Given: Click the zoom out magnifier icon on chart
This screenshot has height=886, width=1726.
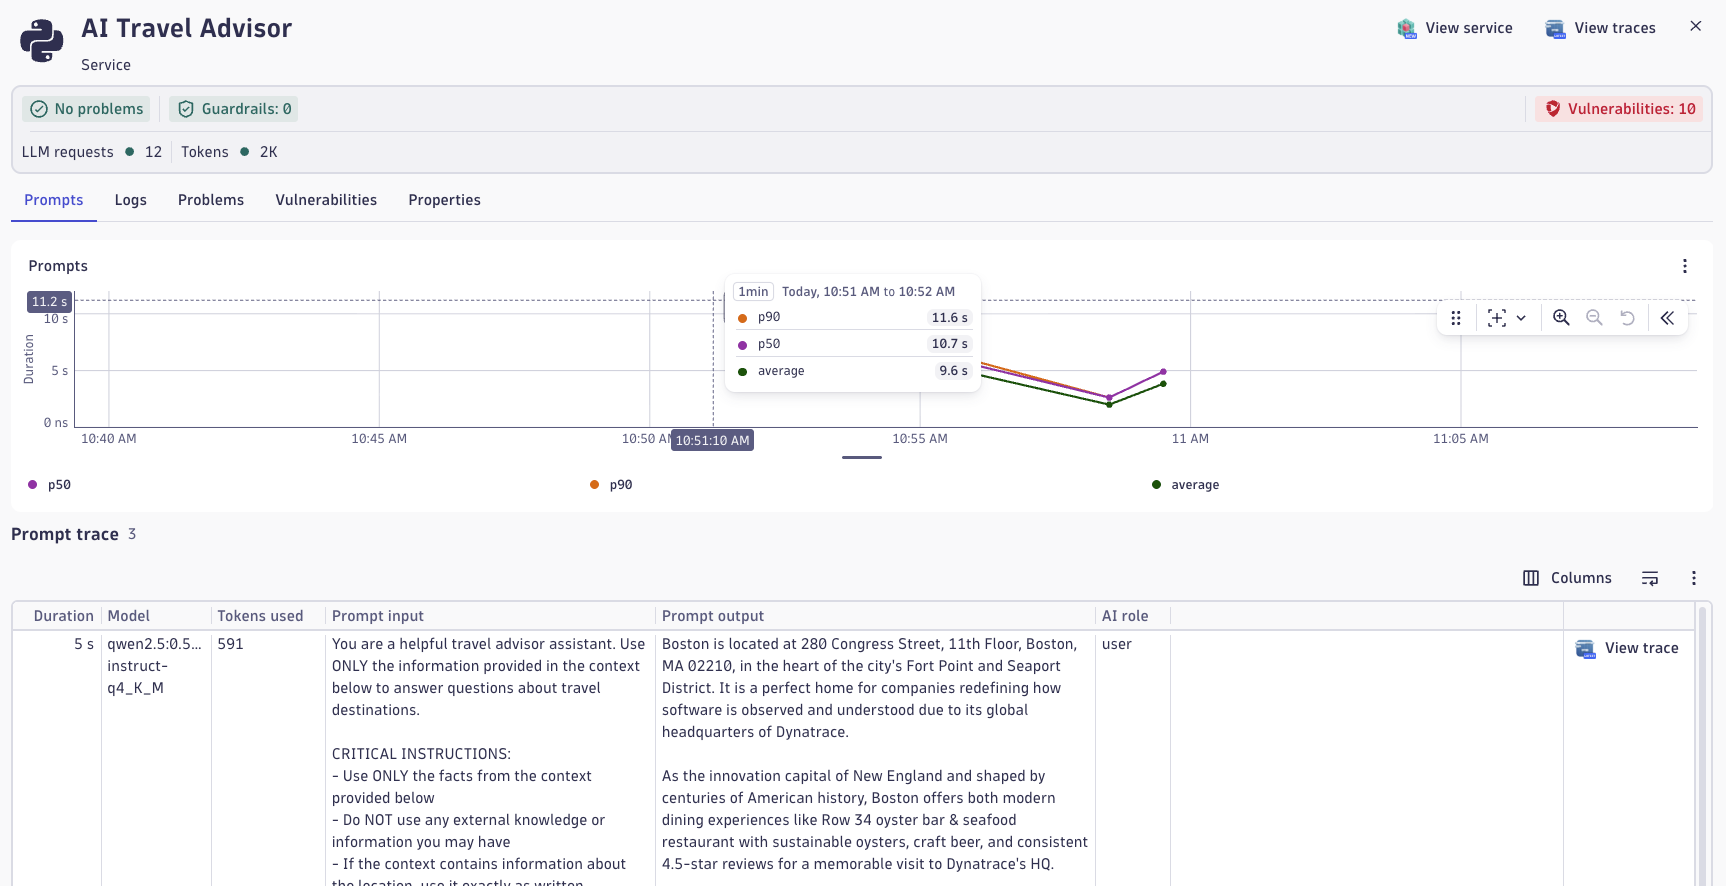Looking at the screenshot, I should pos(1594,318).
